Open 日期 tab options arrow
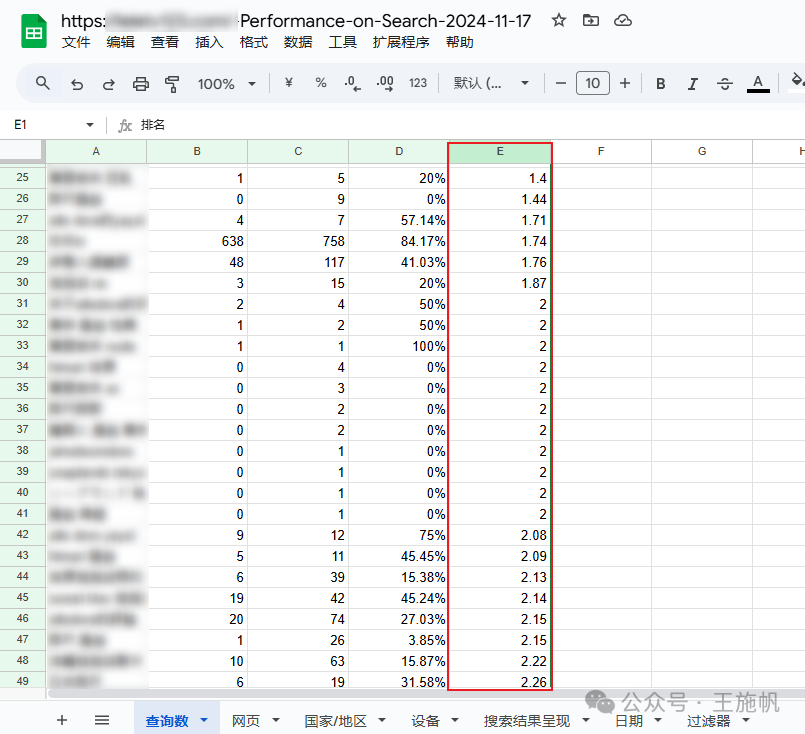The height and width of the screenshot is (734, 805). [x=658, y=720]
